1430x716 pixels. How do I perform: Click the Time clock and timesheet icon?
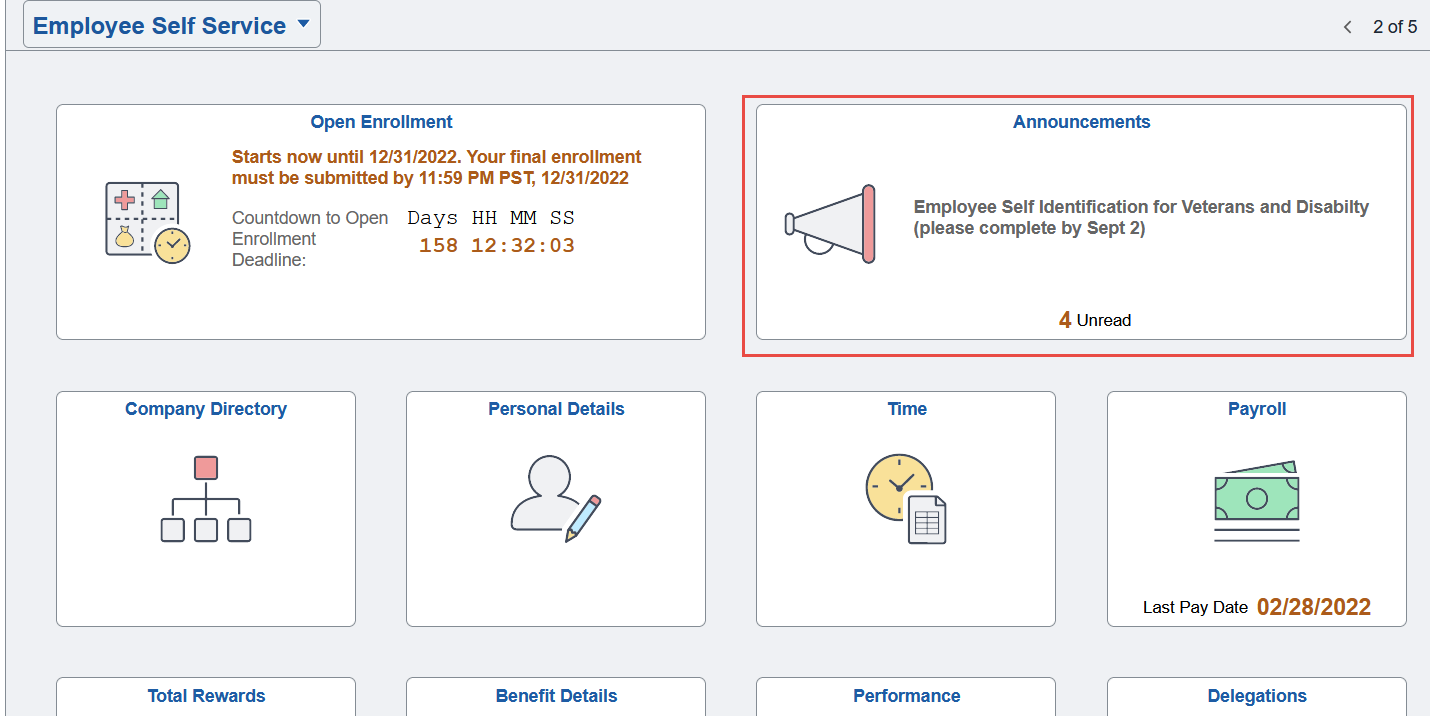pyautogui.click(x=906, y=499)
